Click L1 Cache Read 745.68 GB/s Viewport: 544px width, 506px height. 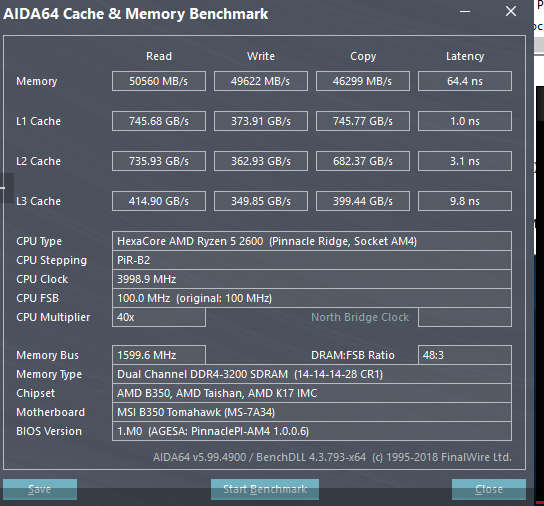pyautogui.click(x=159, y=121)
